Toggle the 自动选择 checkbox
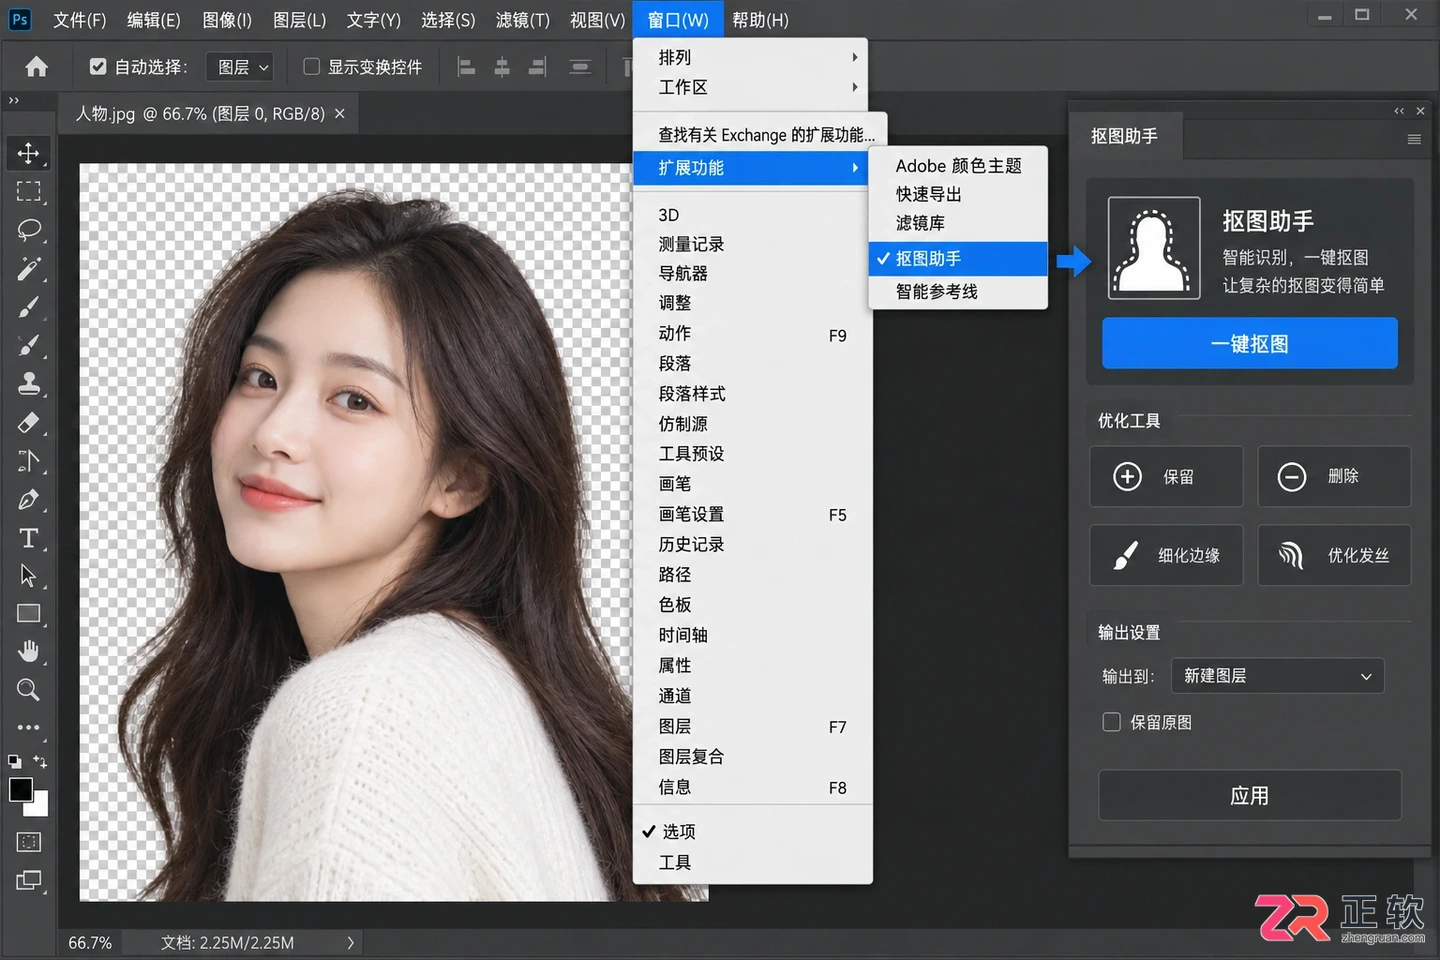 pos(98,67)
